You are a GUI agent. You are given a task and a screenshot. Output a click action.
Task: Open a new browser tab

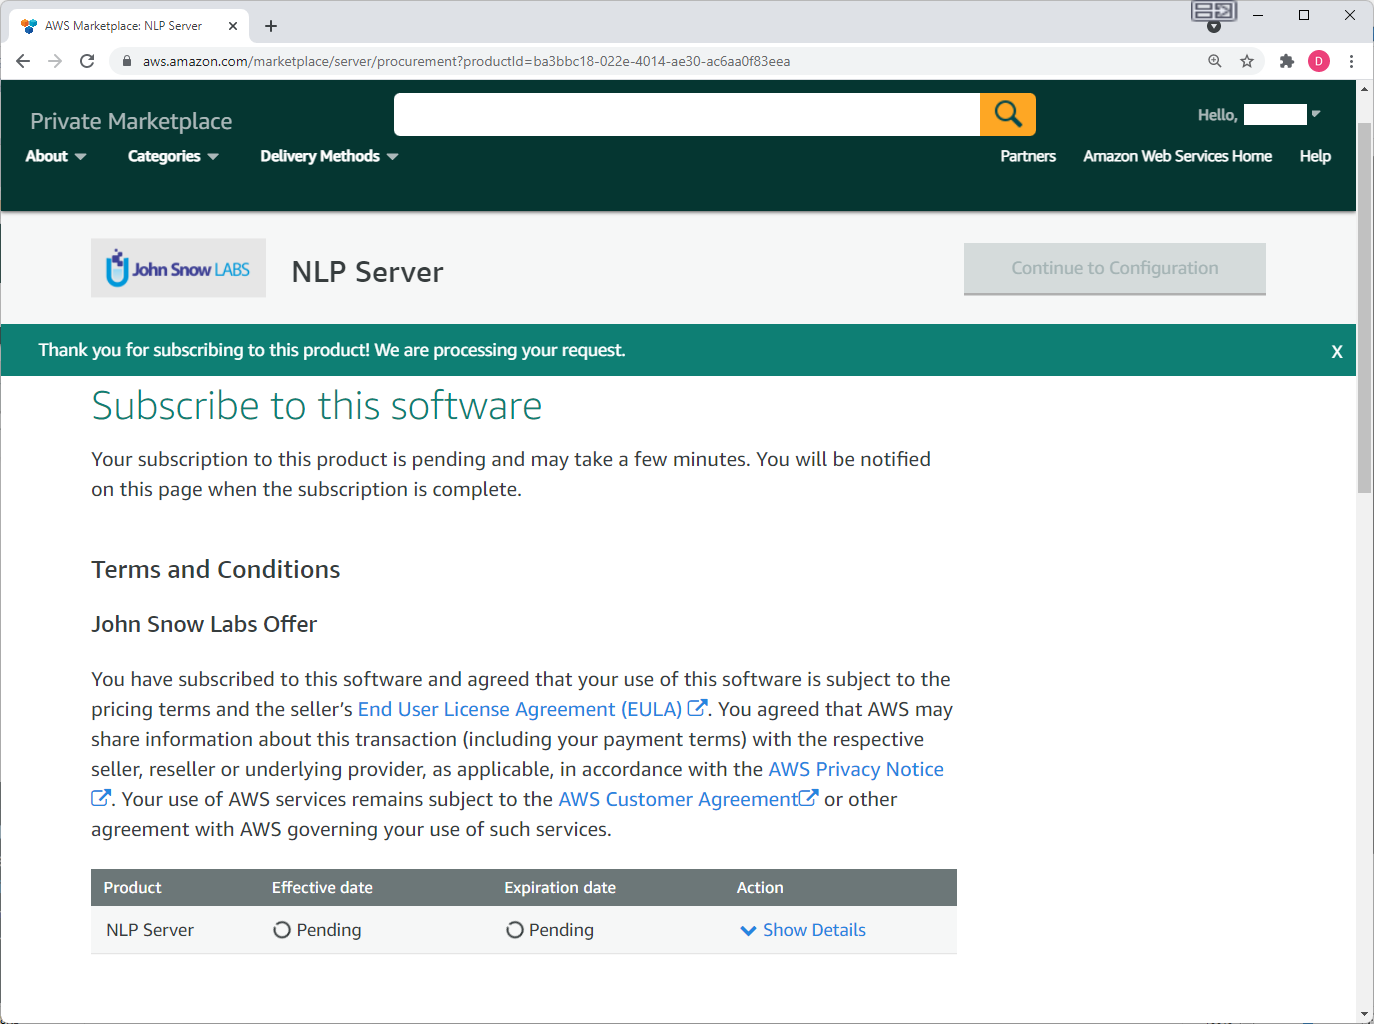pos(271,26)
